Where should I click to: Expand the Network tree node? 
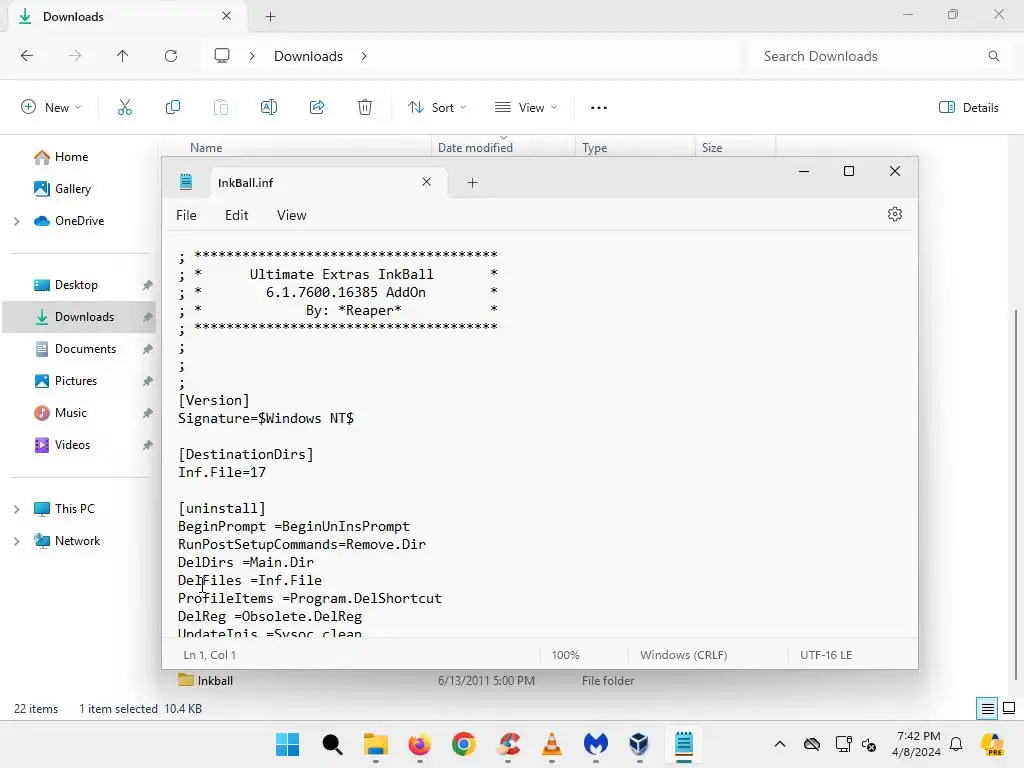pyautogui.click(x=16, y=541)
